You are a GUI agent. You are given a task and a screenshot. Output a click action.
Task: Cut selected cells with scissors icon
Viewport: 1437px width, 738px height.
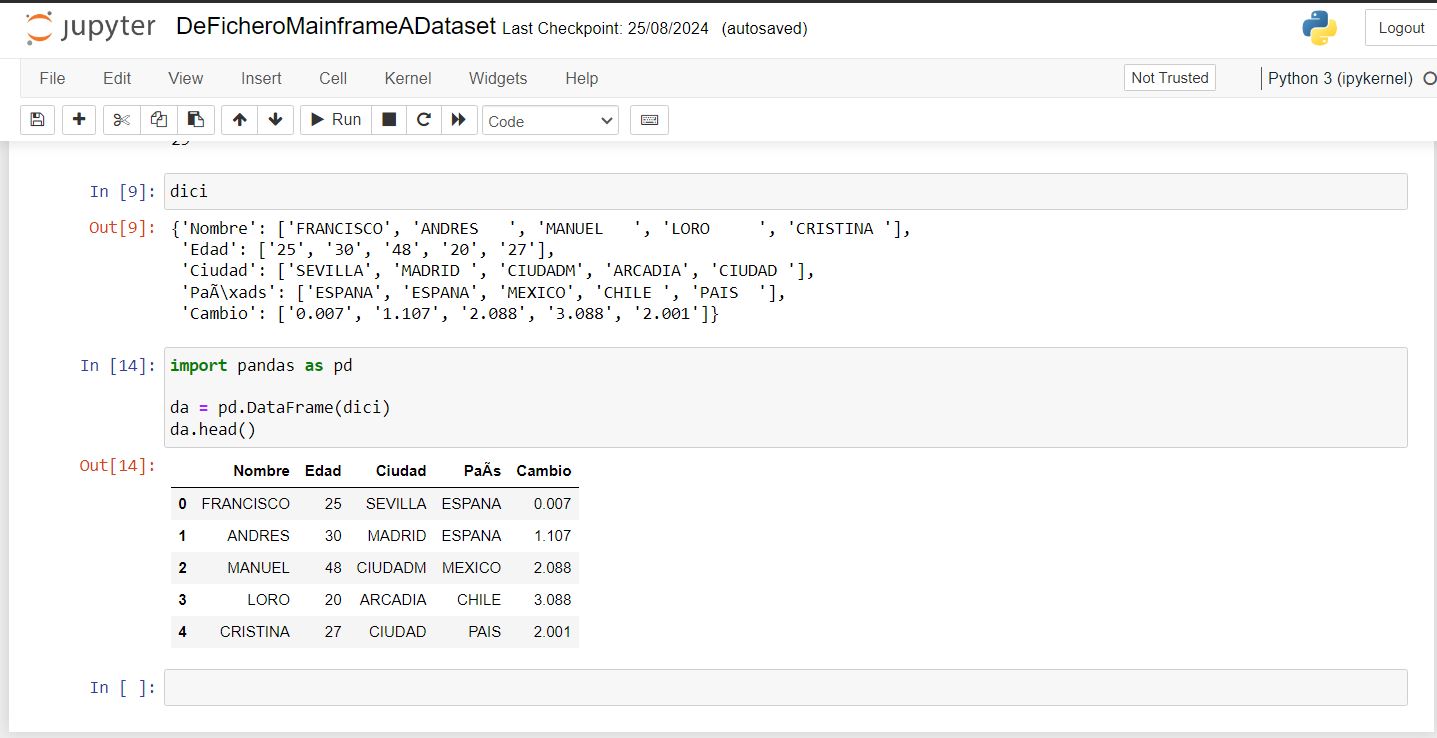click(122, 120)
